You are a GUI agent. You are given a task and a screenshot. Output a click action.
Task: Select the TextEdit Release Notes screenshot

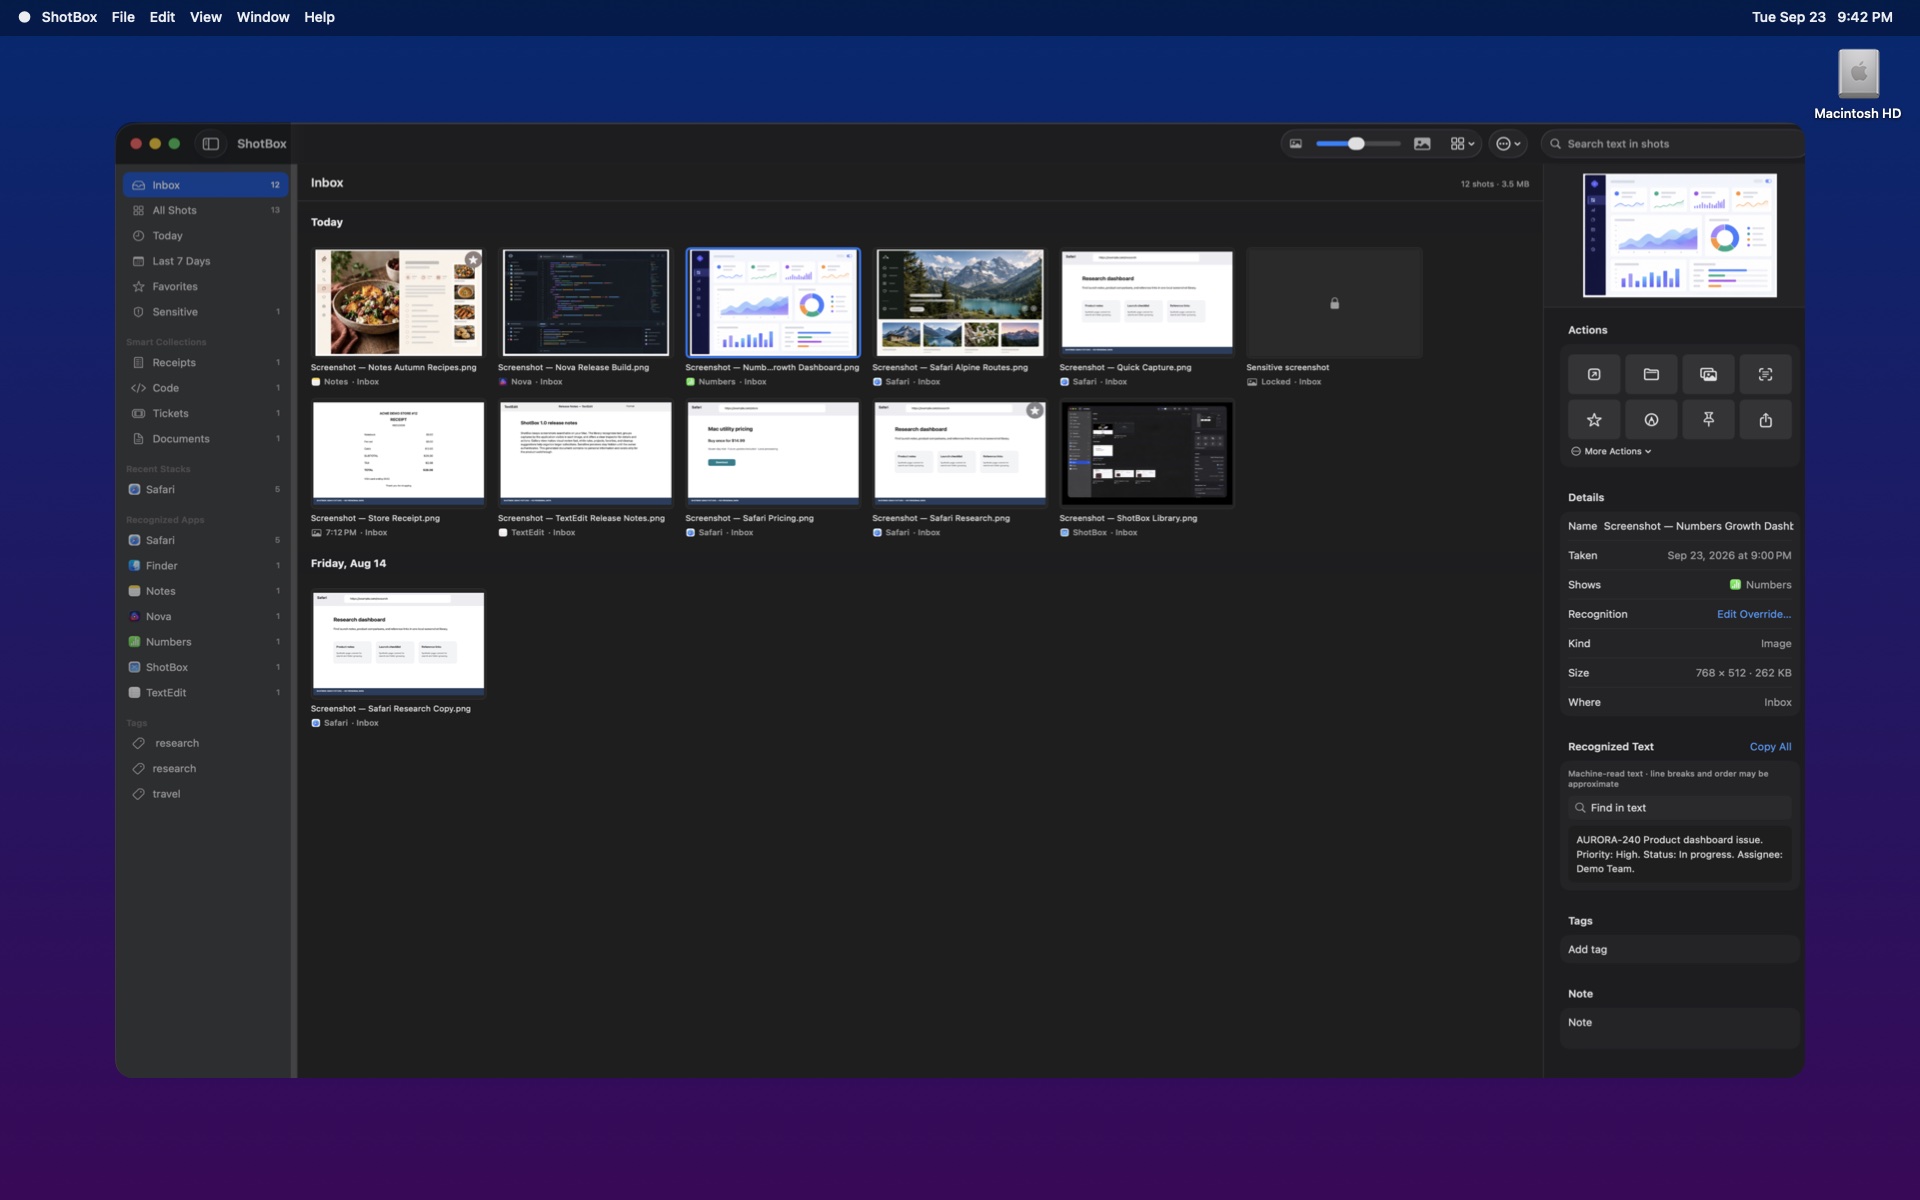pyautogui.click(x=585, y=453)
